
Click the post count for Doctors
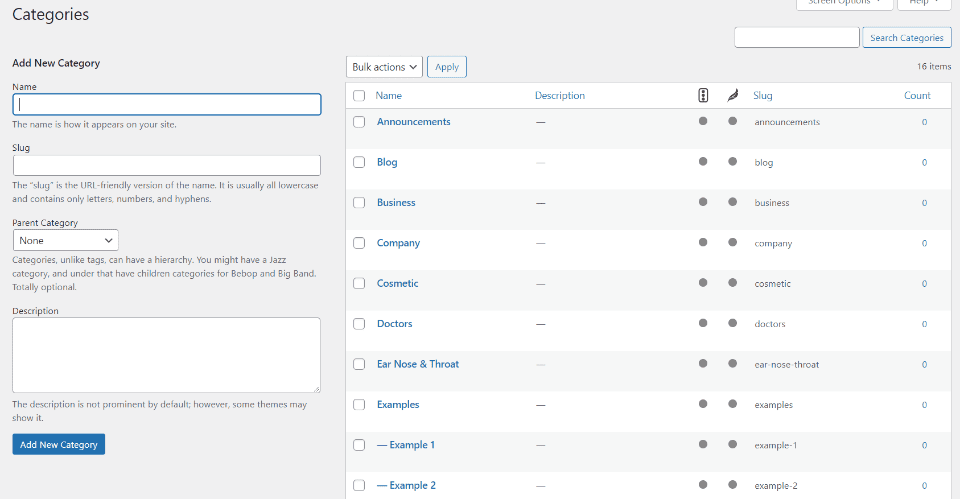coord(924,324)
